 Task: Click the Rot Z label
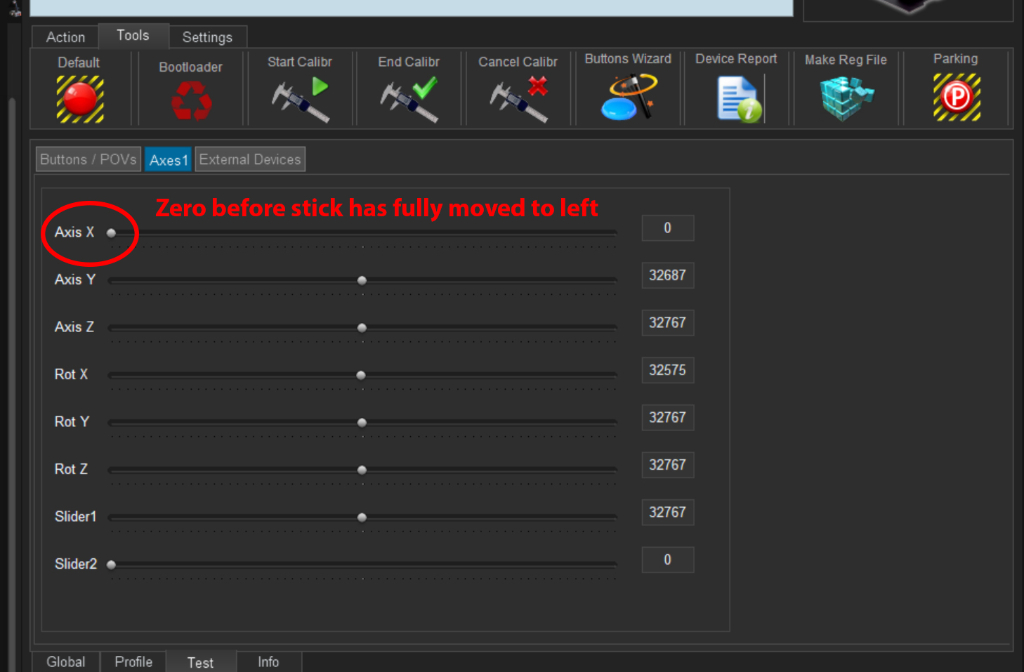(x=71, y=469)
